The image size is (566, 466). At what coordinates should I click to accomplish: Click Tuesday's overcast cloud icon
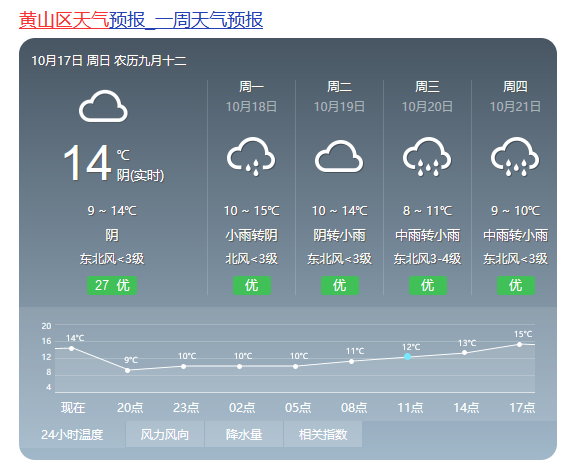(x=339, y=156)
